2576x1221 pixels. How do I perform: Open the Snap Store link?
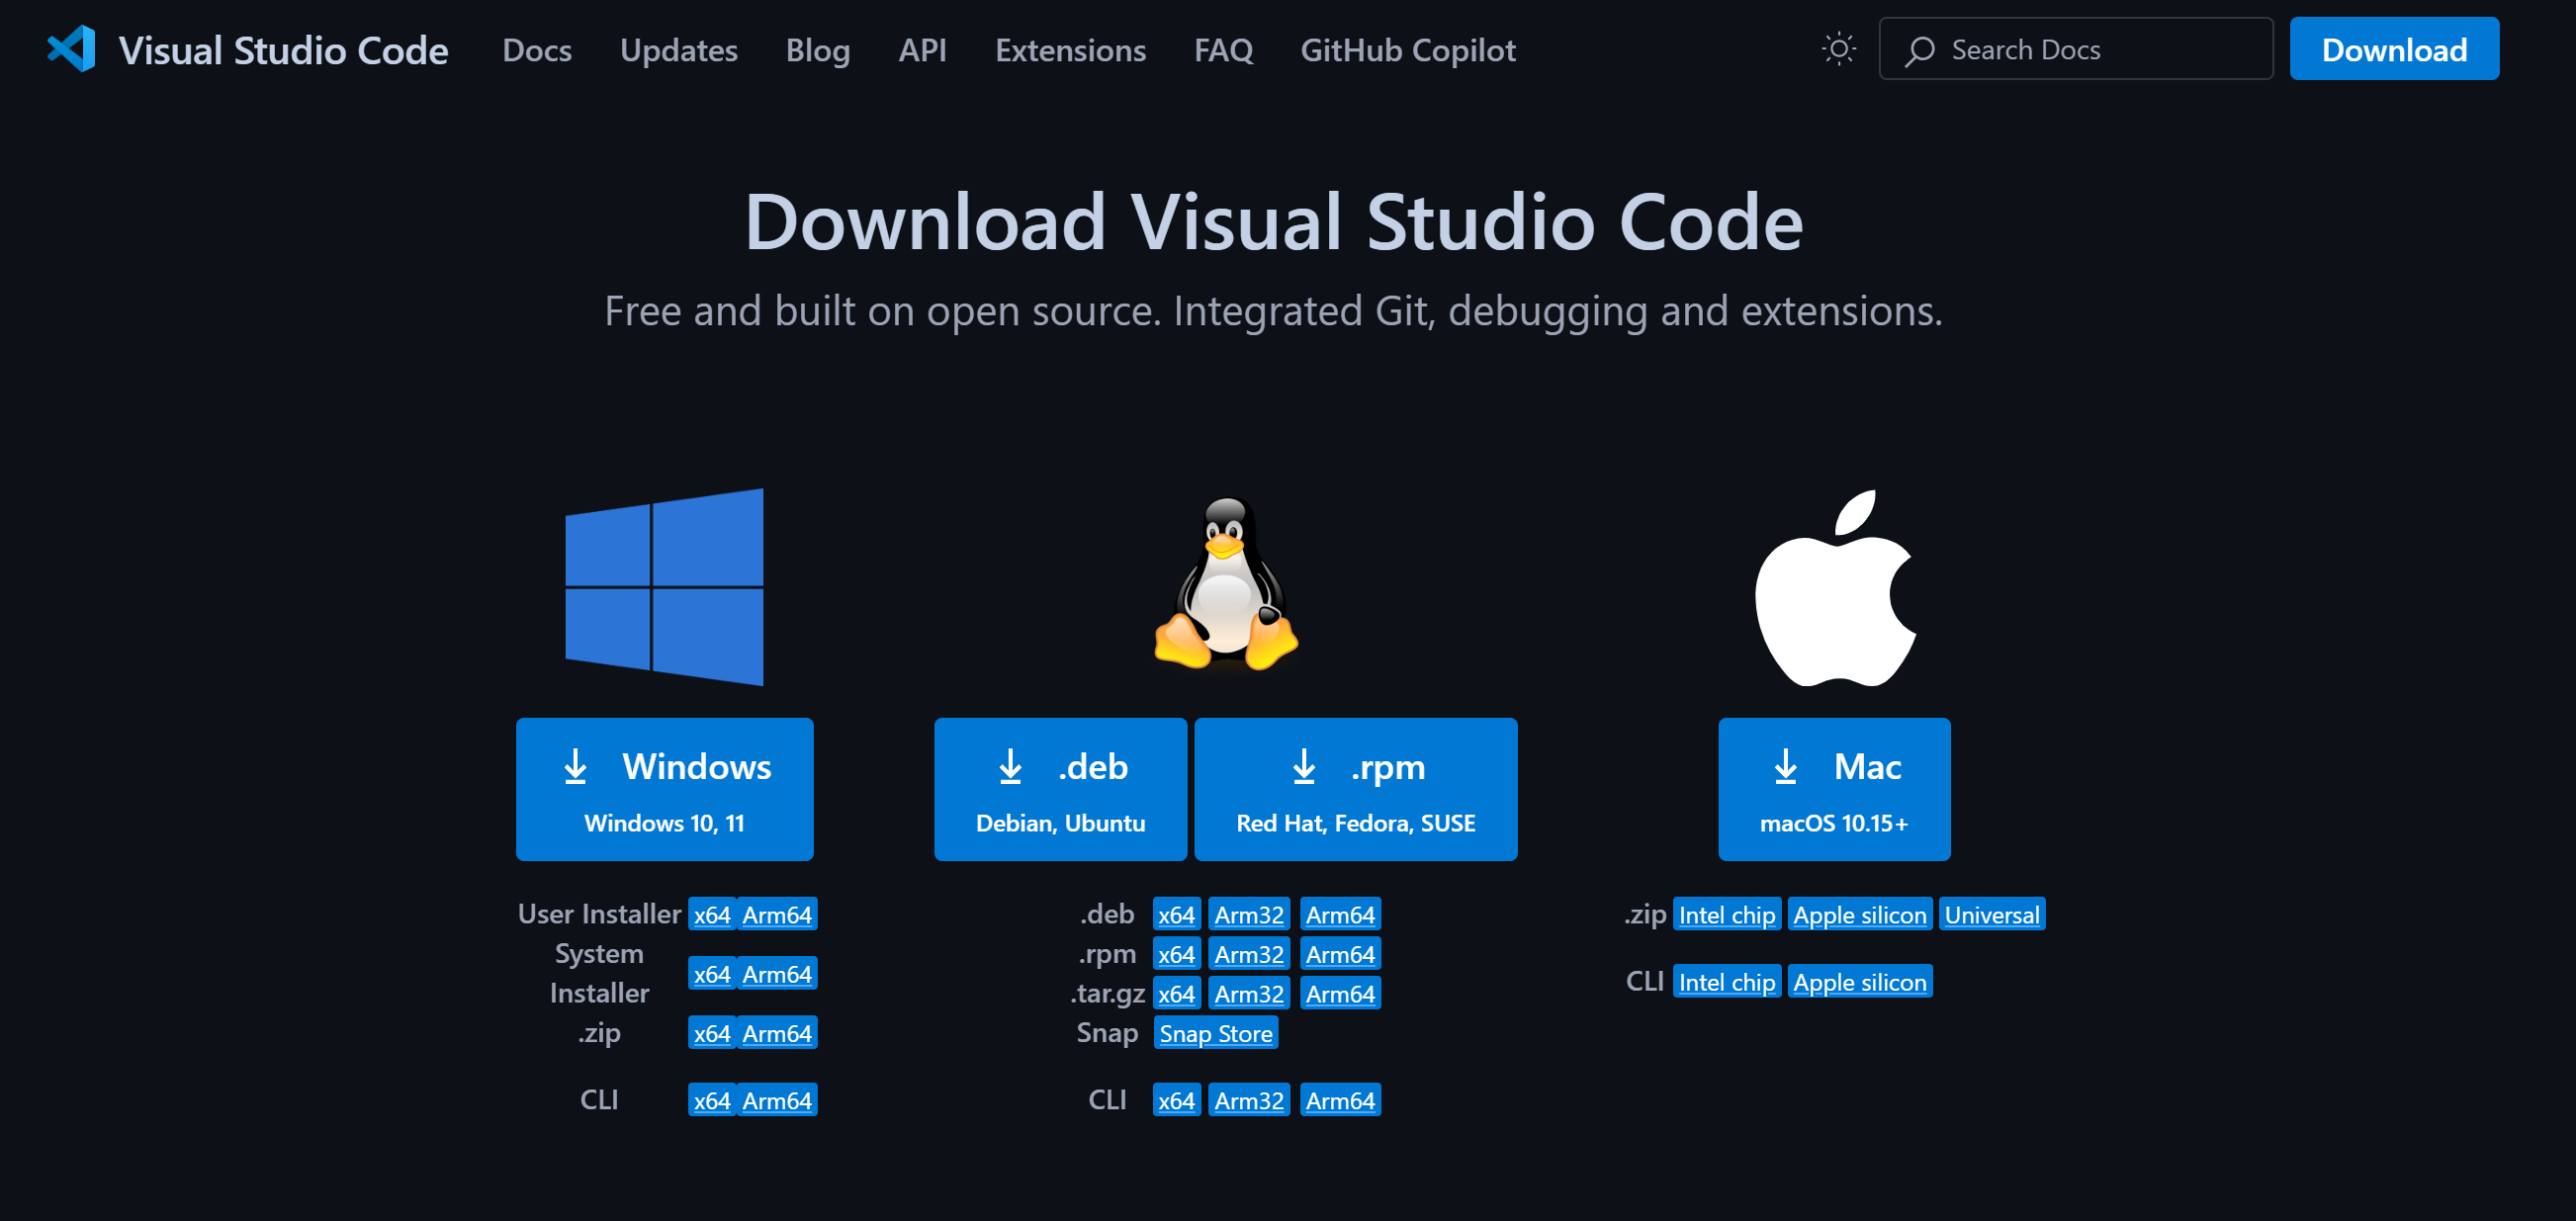click(1215, 1033)
